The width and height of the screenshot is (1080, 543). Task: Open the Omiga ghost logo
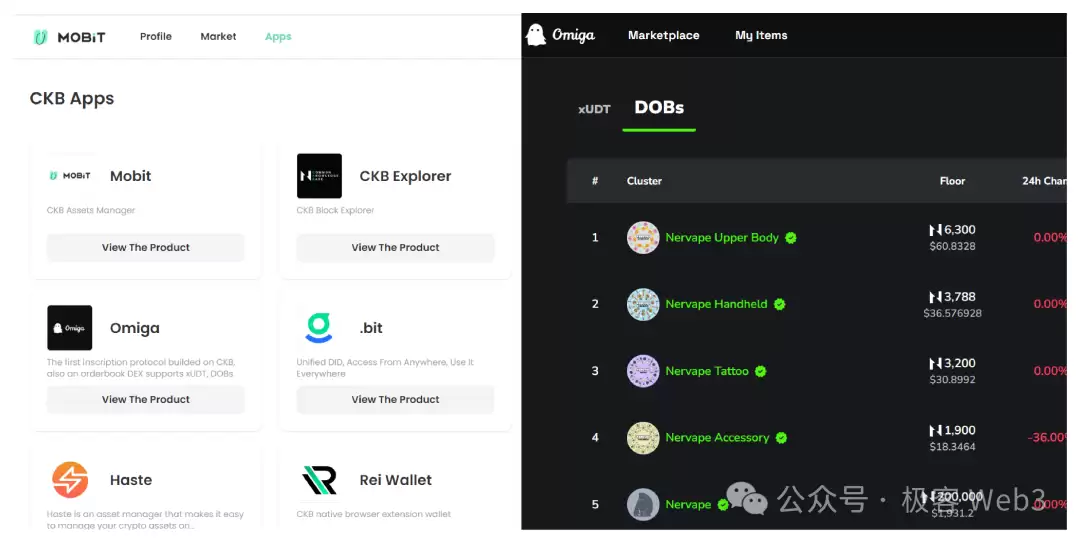pos(560,35)
